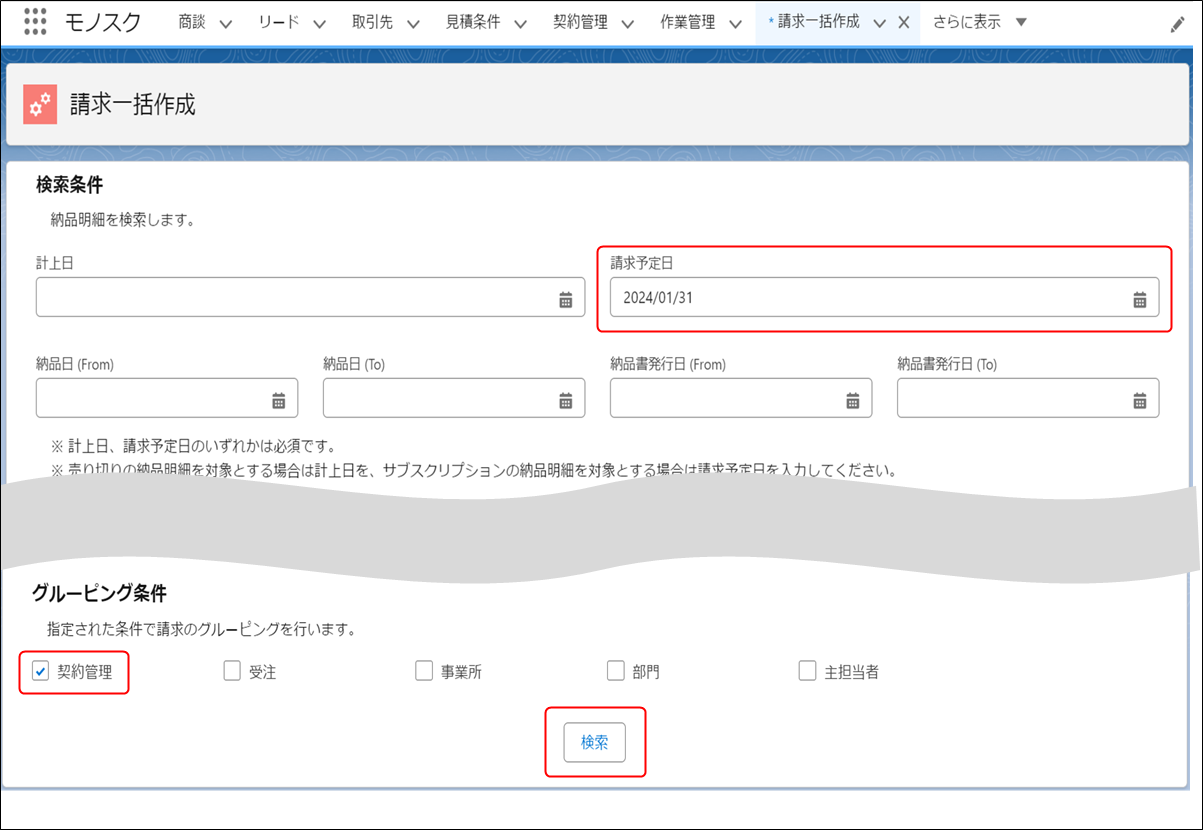Expand the 商談 tab dropdown chevron
Screen dimensions: 1203x830
225,24
